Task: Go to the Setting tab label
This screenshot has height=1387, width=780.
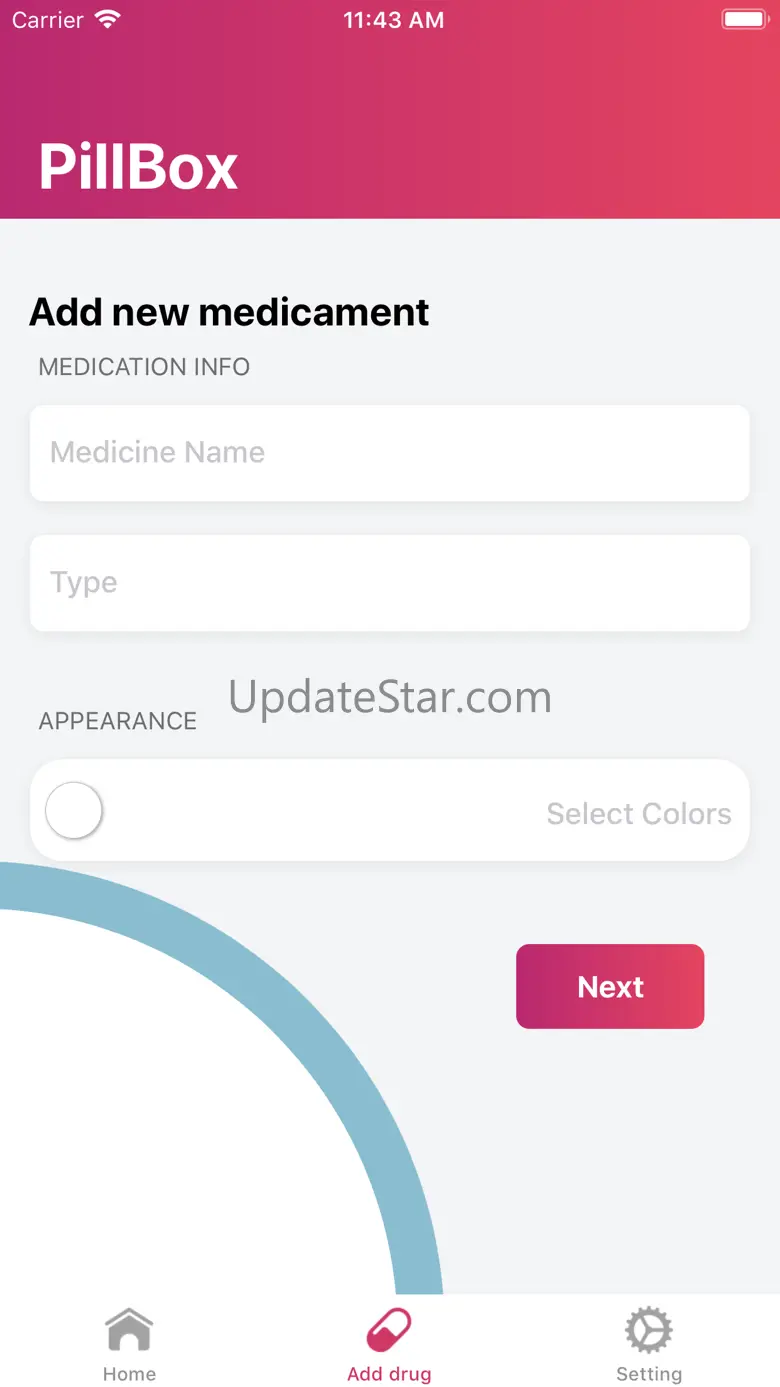Action: click(649, 1374)
